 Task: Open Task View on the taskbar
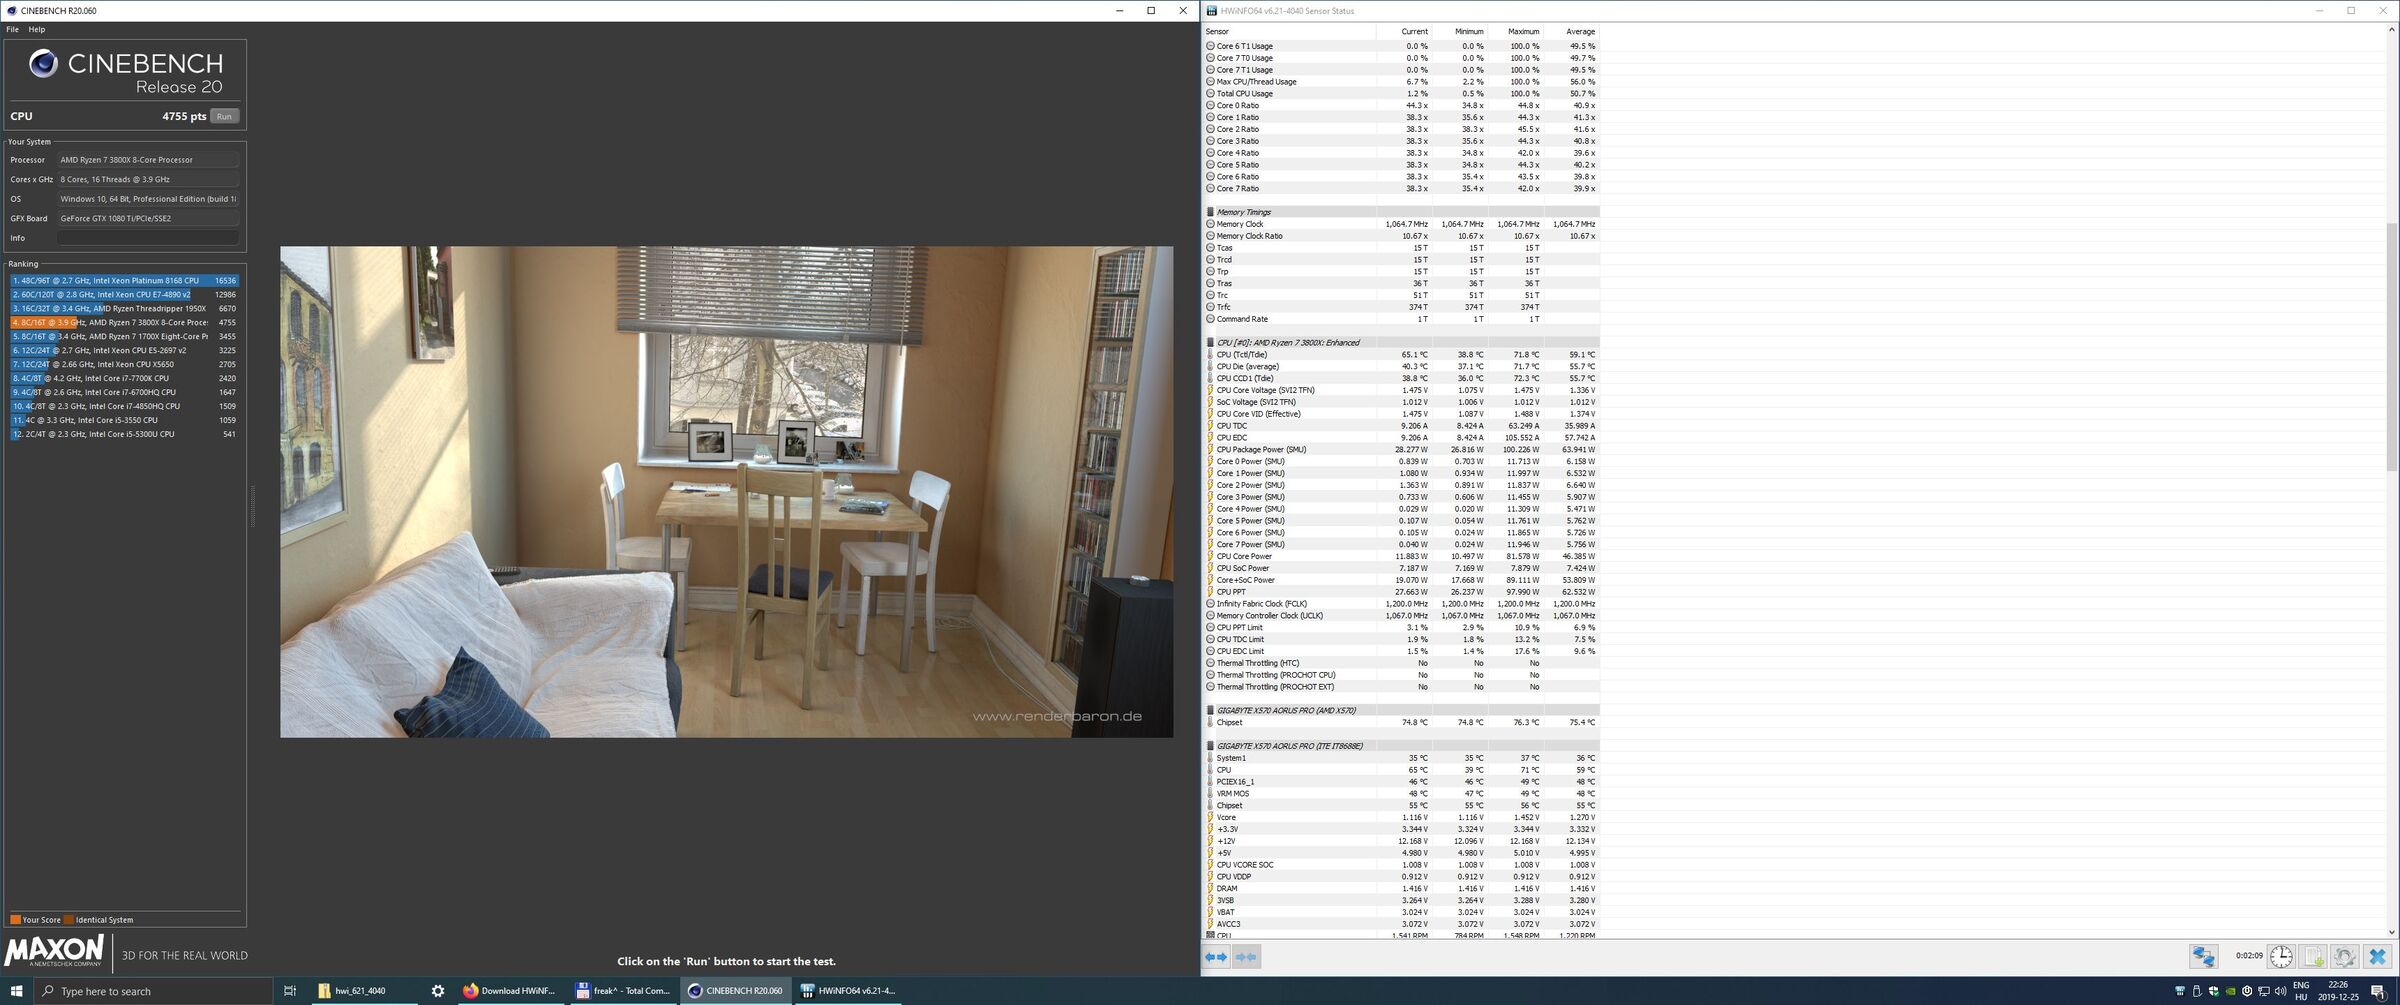click(x=290, y=991)
